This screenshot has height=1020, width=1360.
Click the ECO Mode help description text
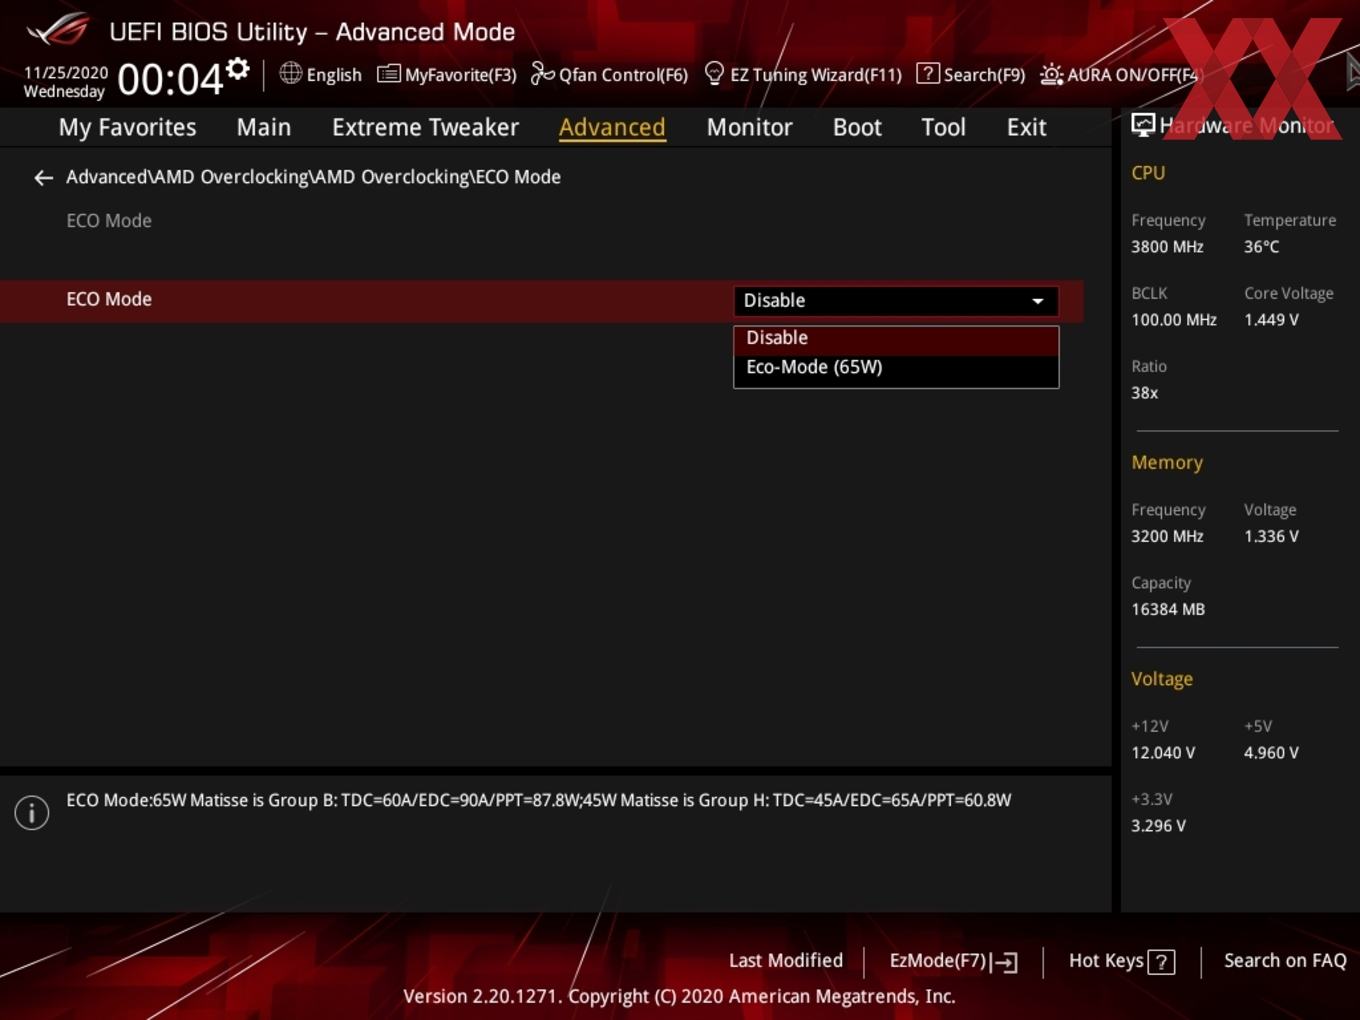538,800
